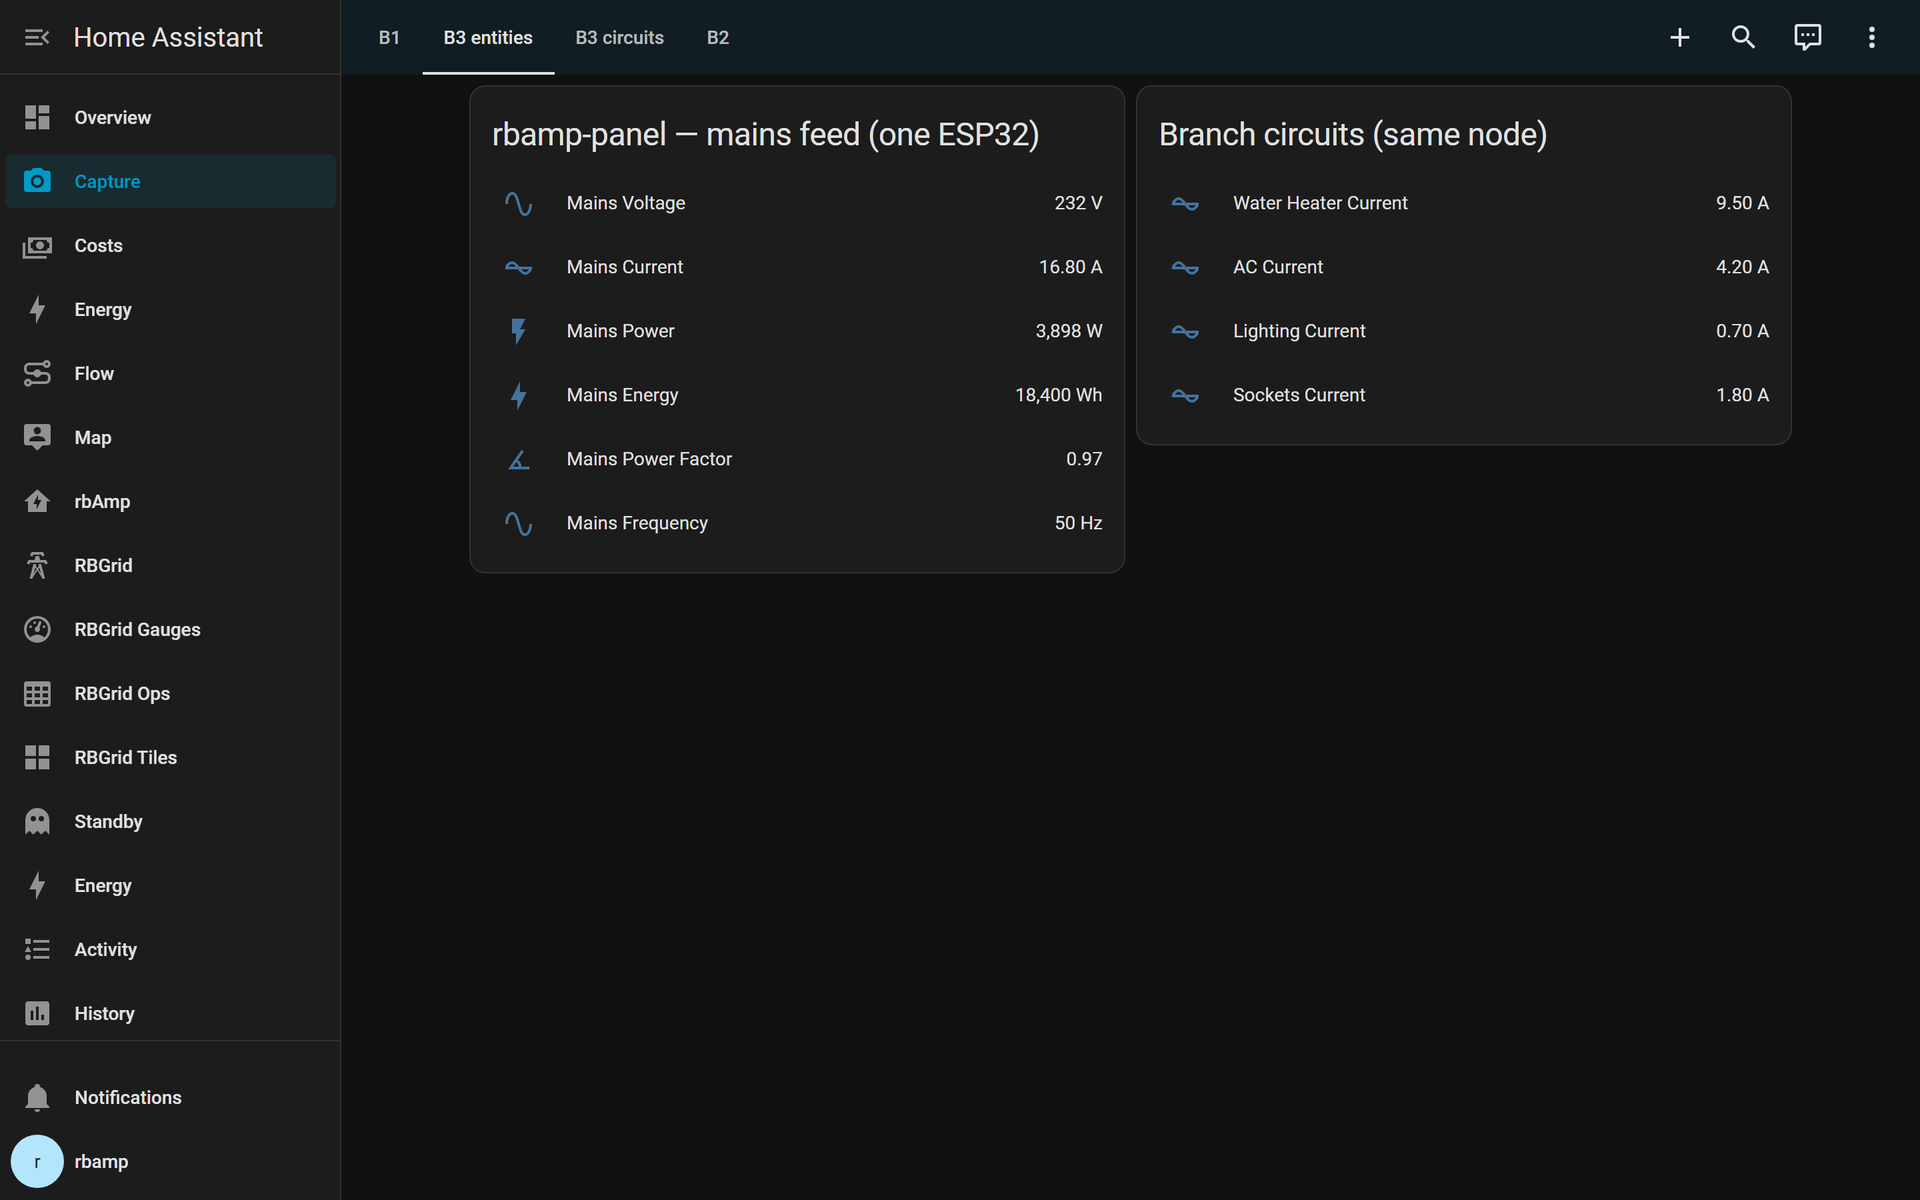This screenshot has height=1200, width=1920.
Task: Click the Mains Power lightning icon
Action: 518,331
